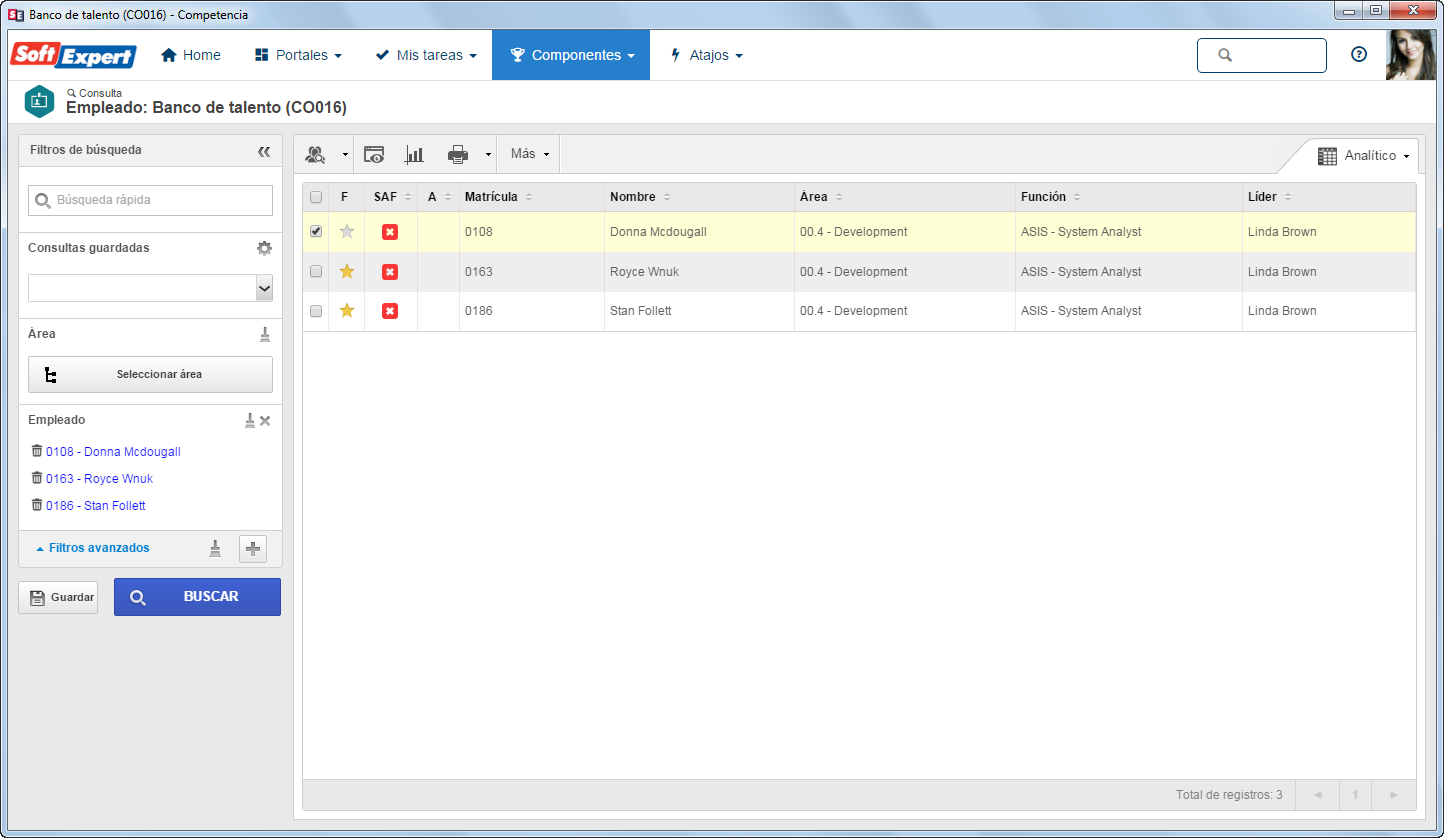Open the Componentes menu

[x=571, y=55]
